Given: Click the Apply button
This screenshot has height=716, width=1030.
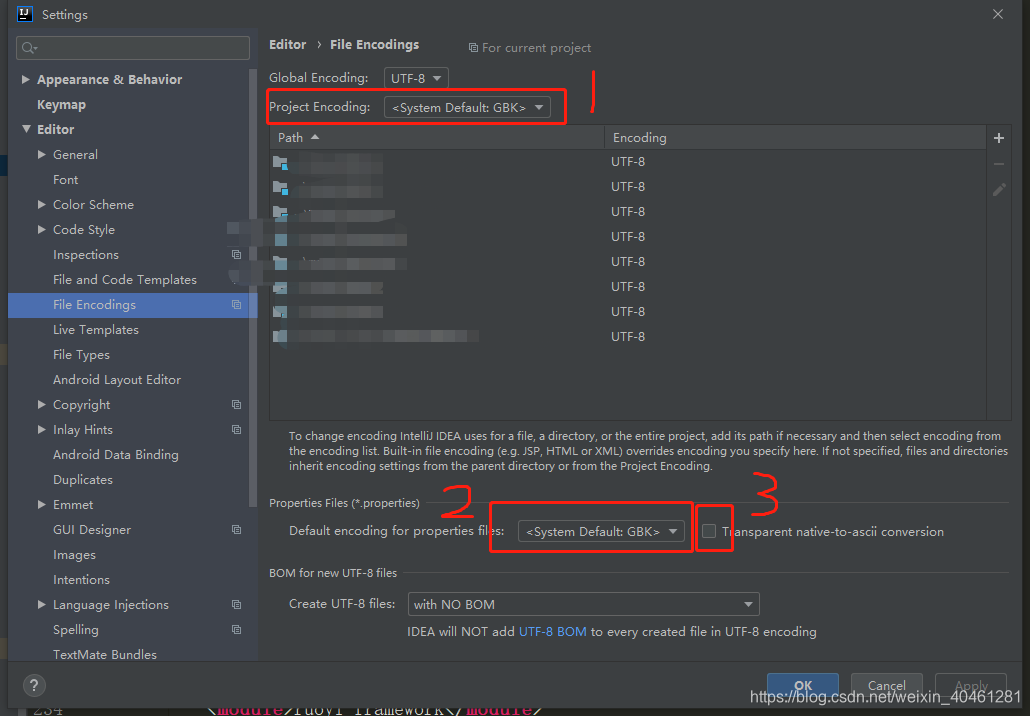Looking at the screenshot, I should click(971, 686).
